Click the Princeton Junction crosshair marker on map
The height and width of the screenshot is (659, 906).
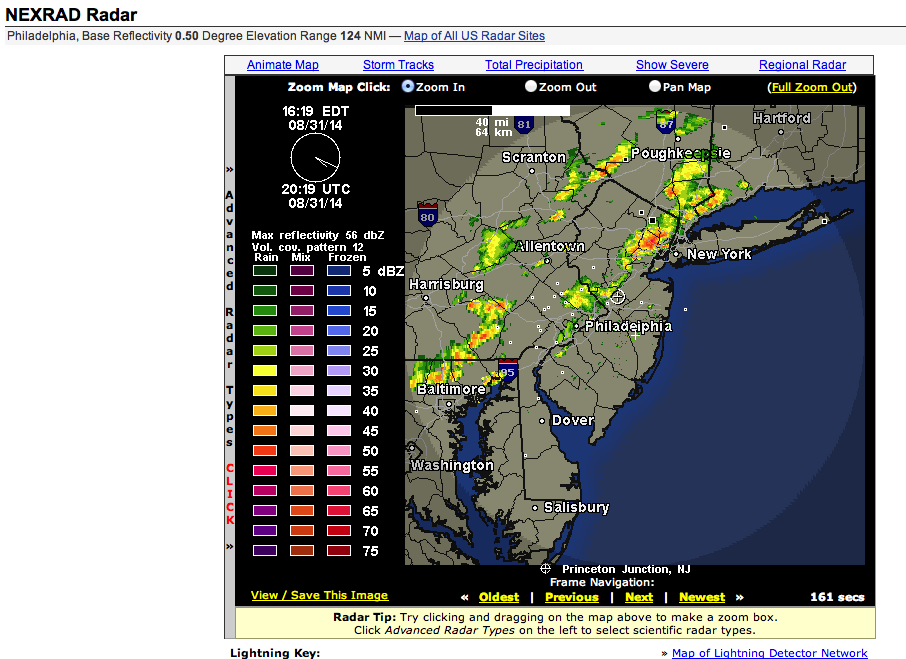pos(618,297)
